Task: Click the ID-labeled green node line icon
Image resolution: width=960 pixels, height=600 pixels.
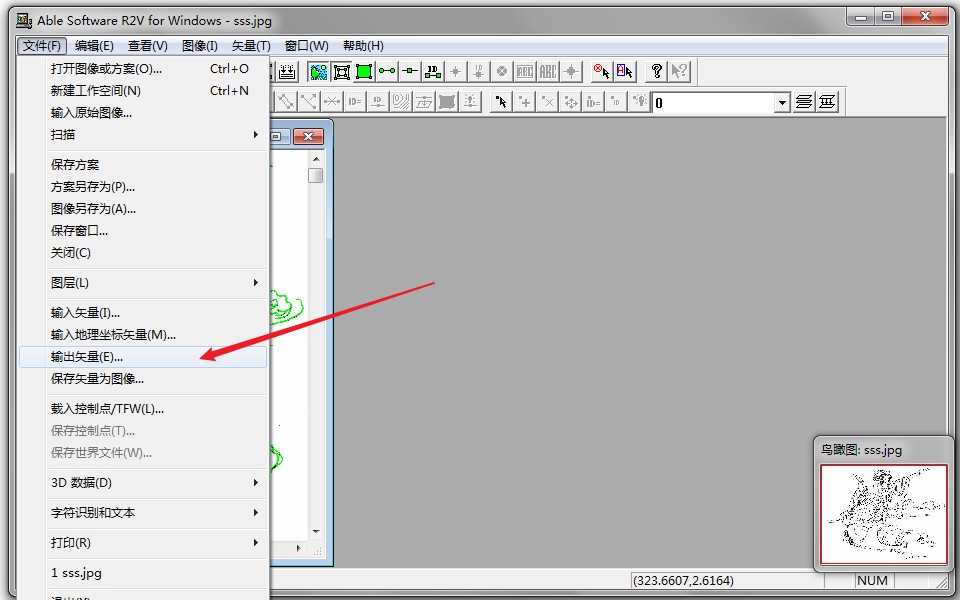Action: click(x=433, y=71)
